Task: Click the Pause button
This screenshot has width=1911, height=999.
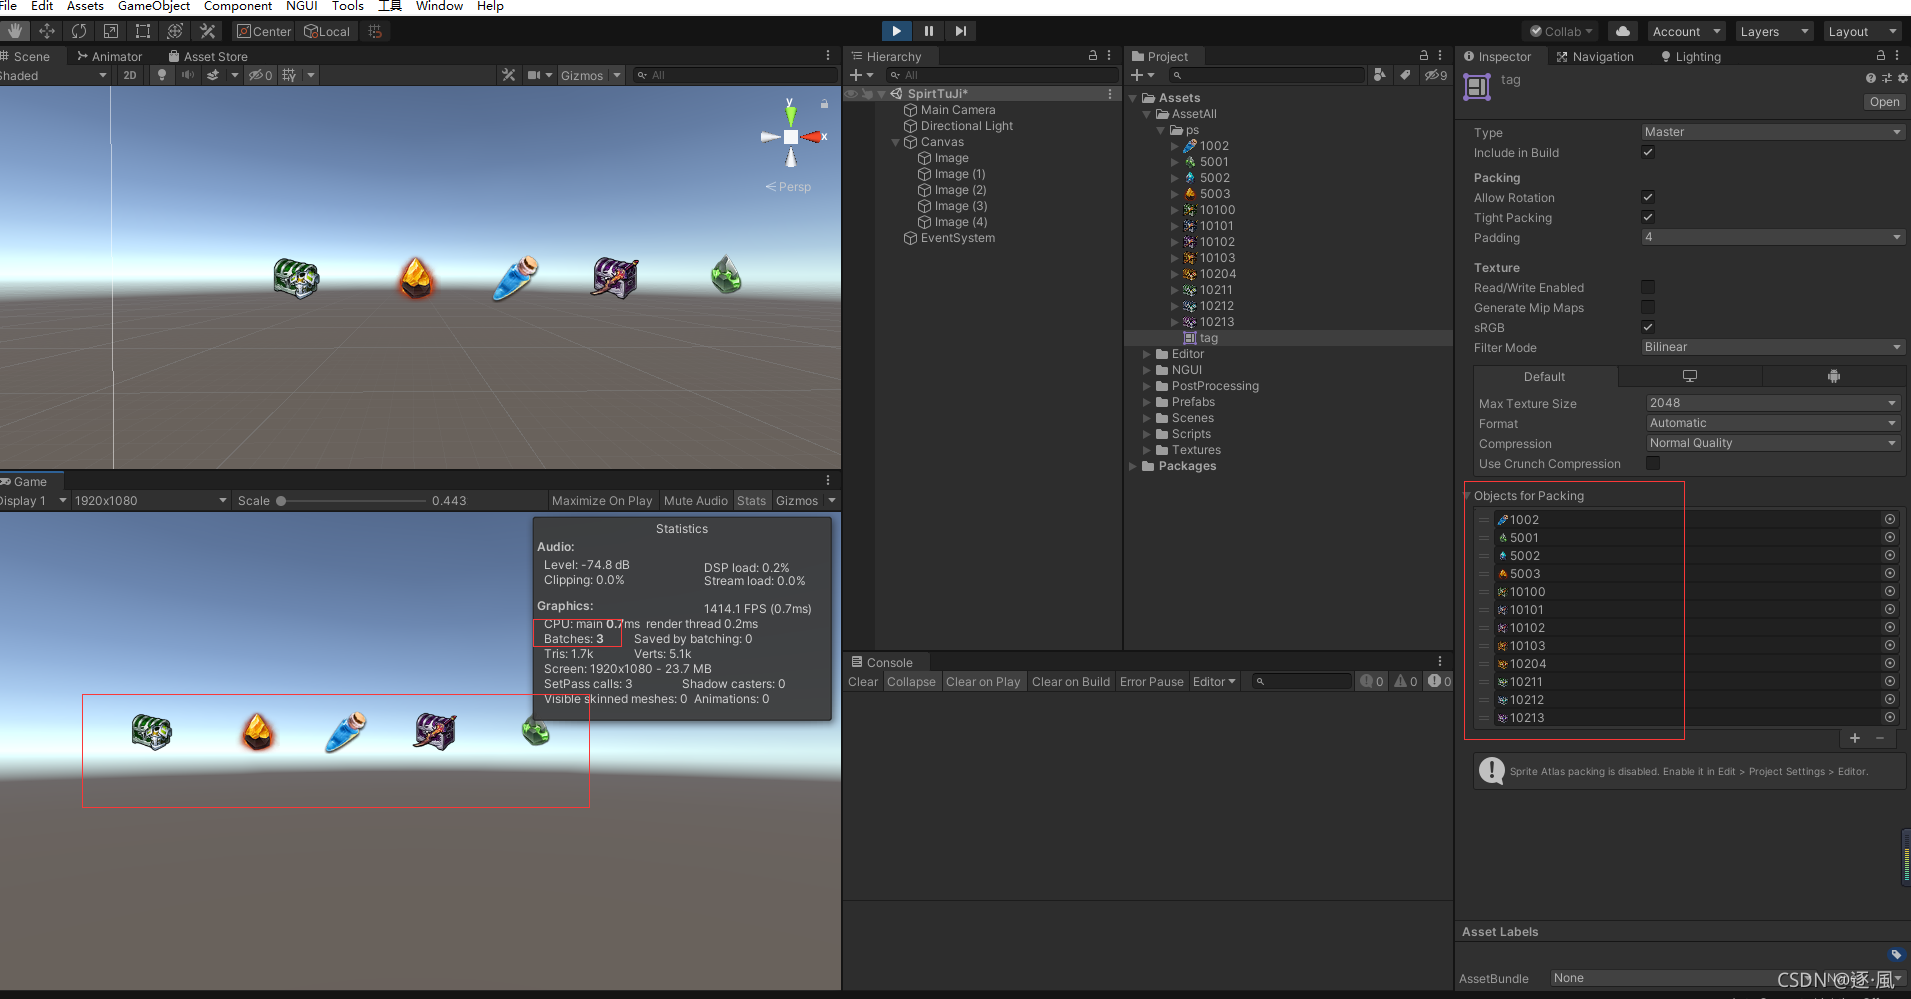Action: point(928,31)
